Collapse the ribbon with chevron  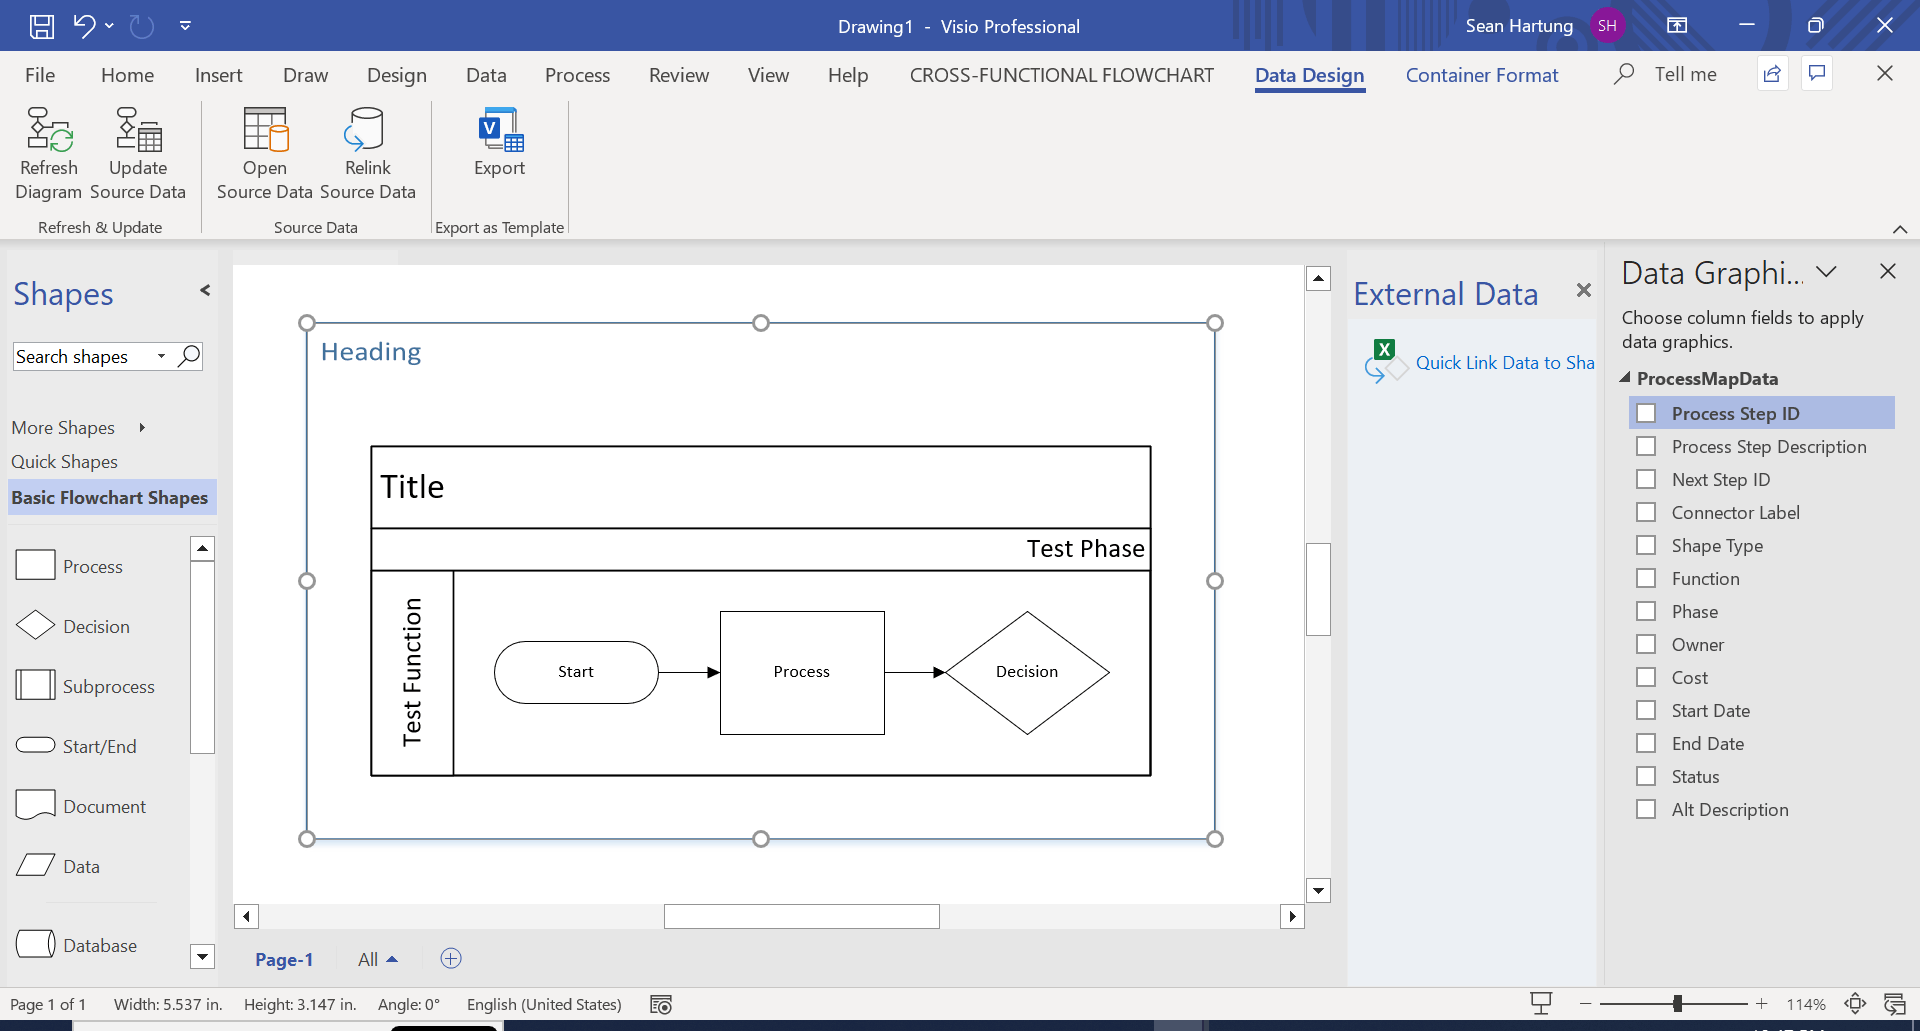pyautogui.click(x=1900, y=229)
